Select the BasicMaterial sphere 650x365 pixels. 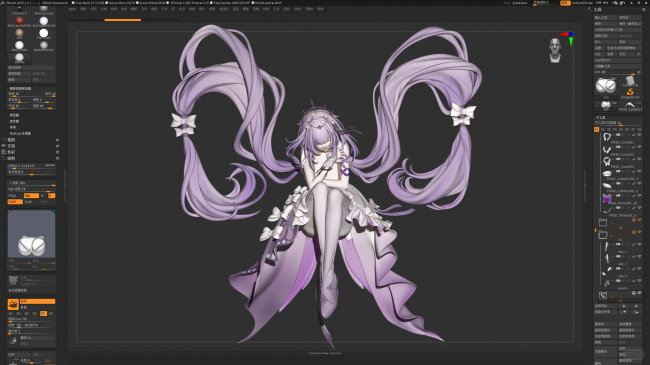point(44,45)
